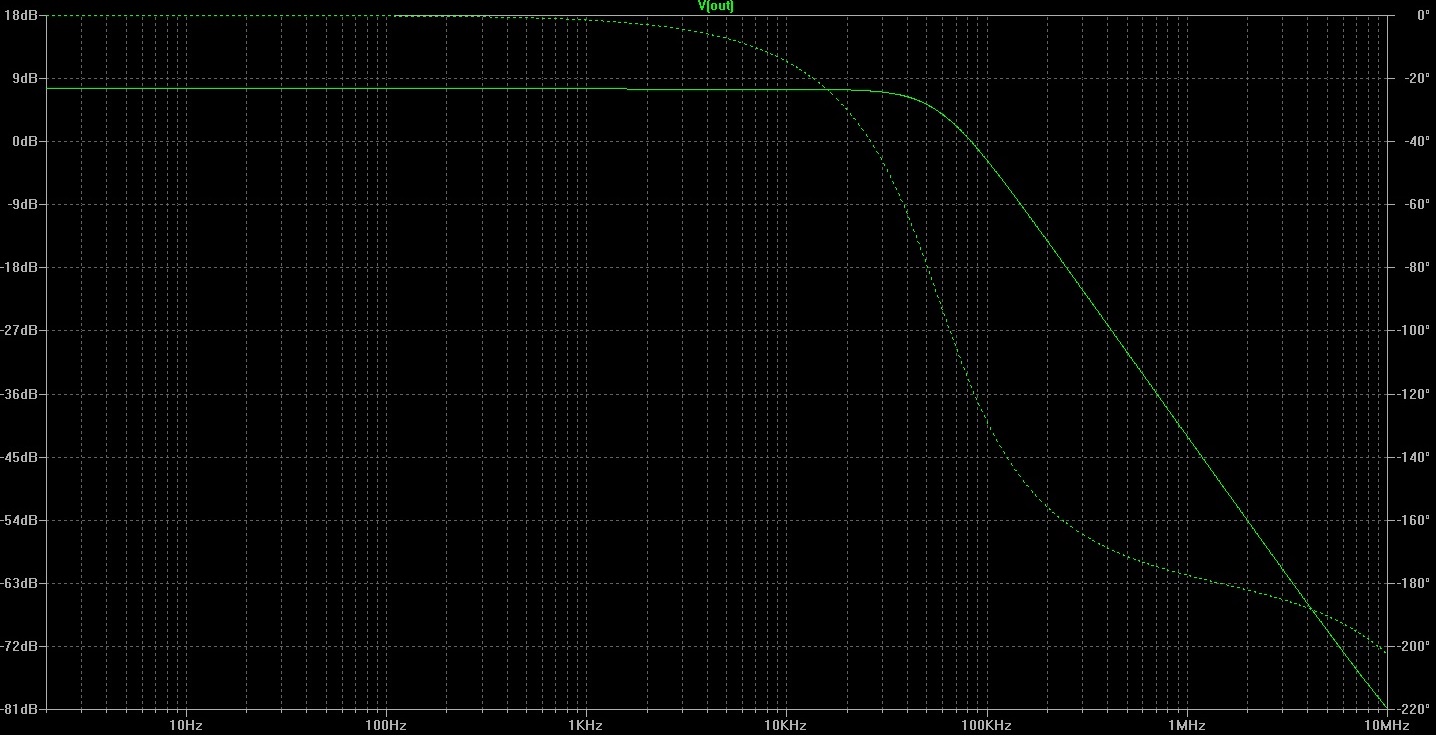Click the -160° phase axis label
This screenshot has width=1436, height=739.
pyautogui.click(x=1413, y=520)
